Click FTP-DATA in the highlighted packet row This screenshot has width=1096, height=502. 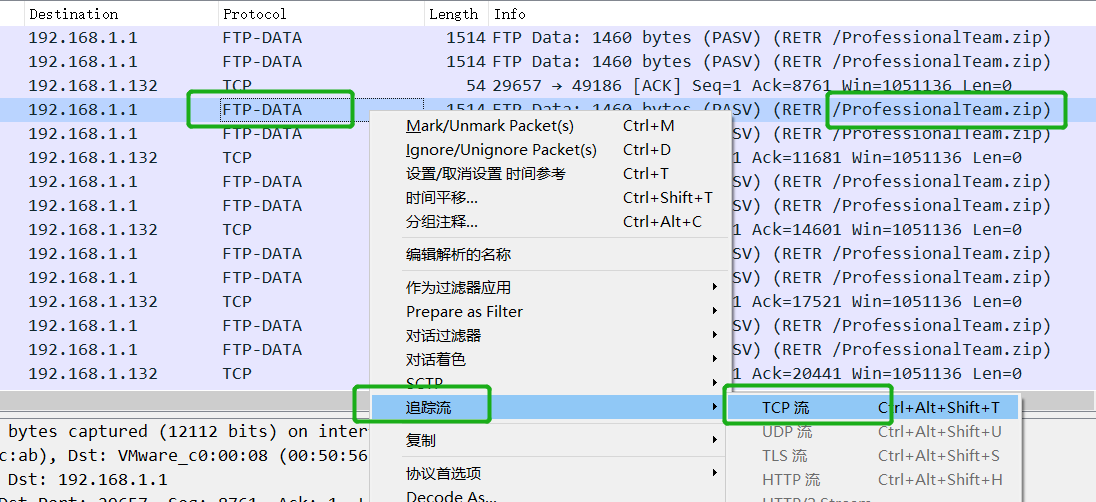pyautogui.click(x=262, y=110)
